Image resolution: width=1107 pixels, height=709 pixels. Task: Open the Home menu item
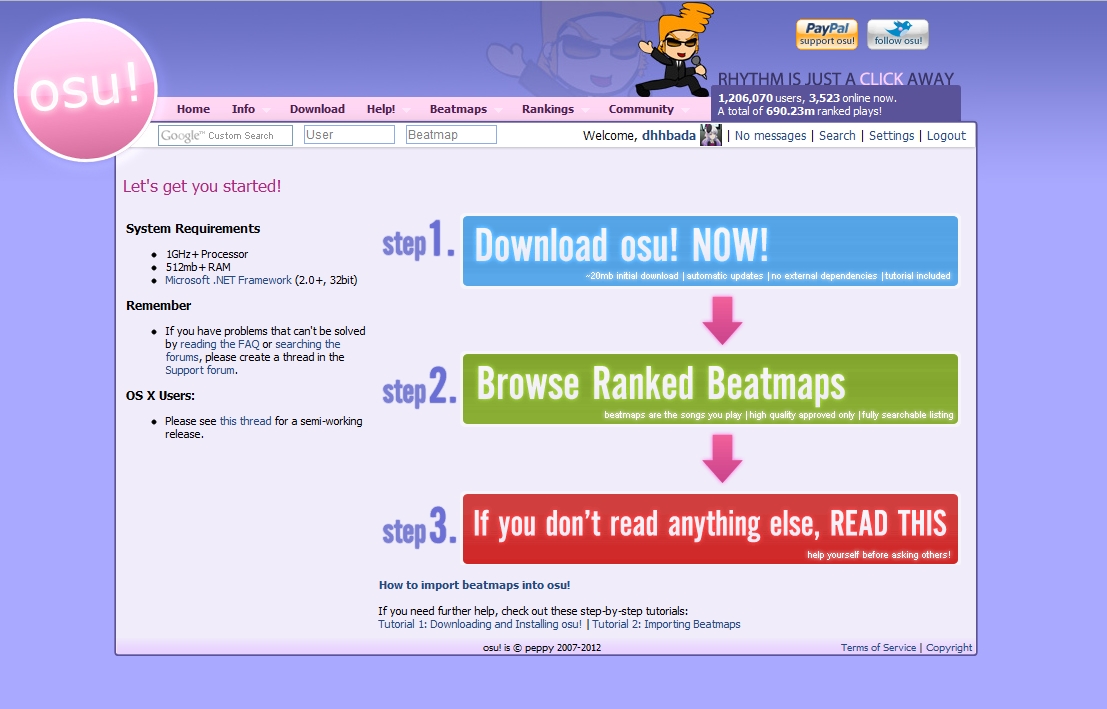193,109
